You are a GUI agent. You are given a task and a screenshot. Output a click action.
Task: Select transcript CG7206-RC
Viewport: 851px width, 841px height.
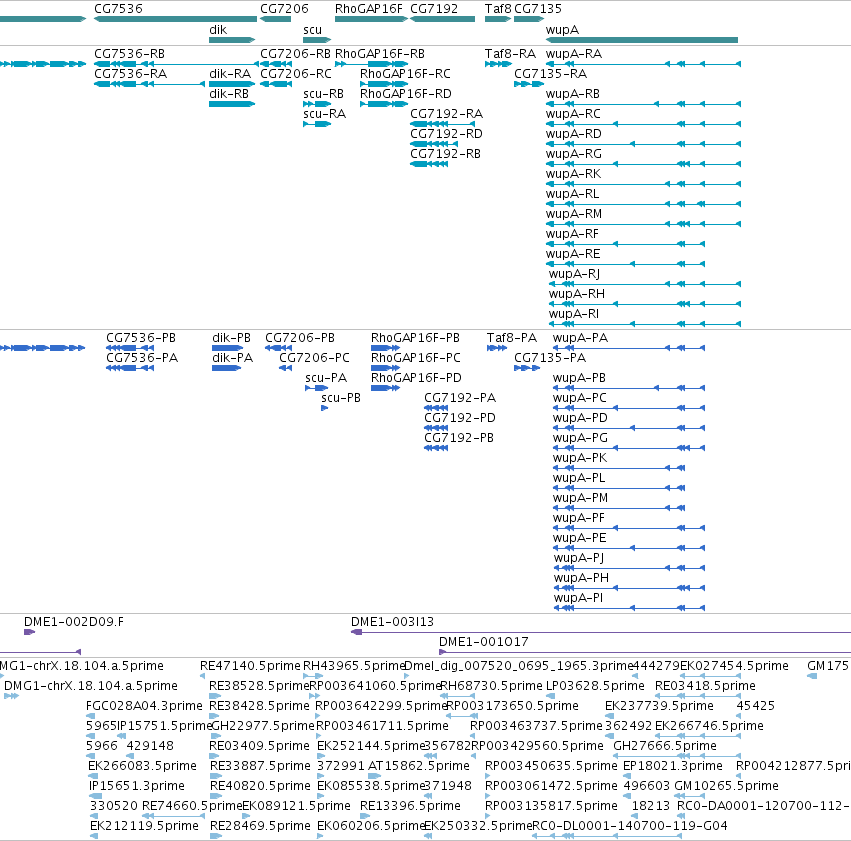[295, 74]
